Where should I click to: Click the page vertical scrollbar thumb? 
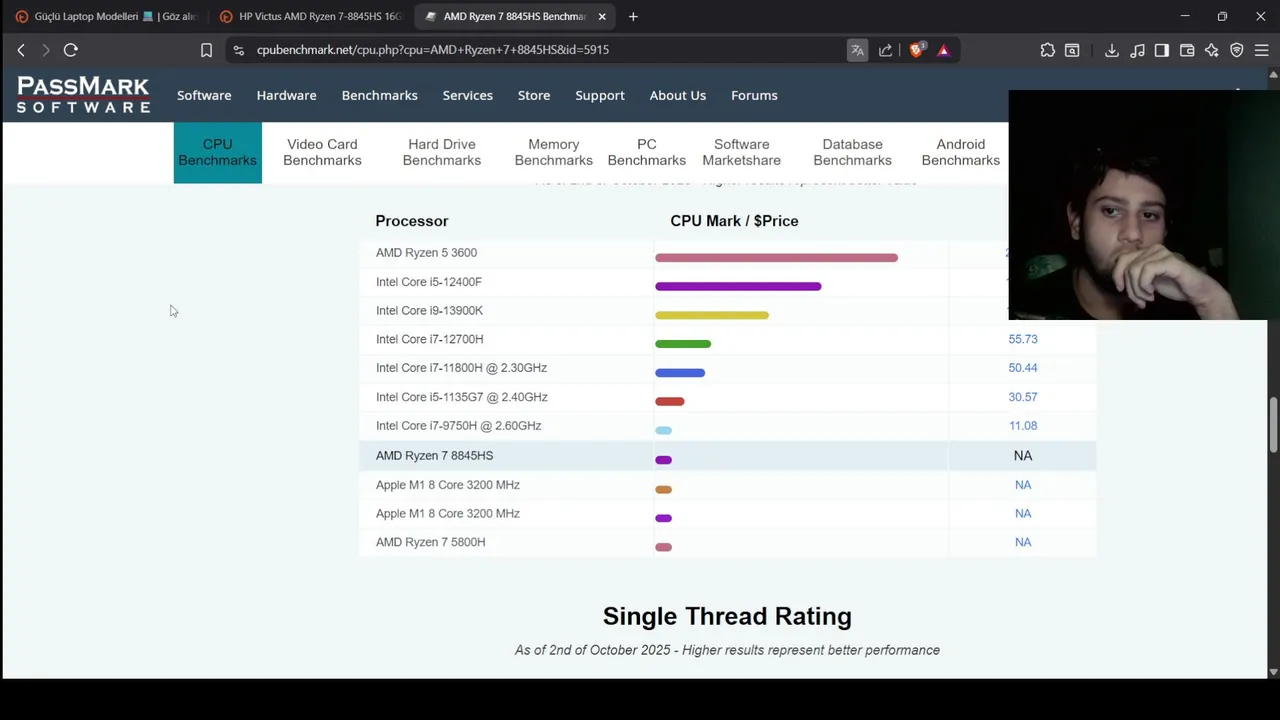[x=1273, y=425]
